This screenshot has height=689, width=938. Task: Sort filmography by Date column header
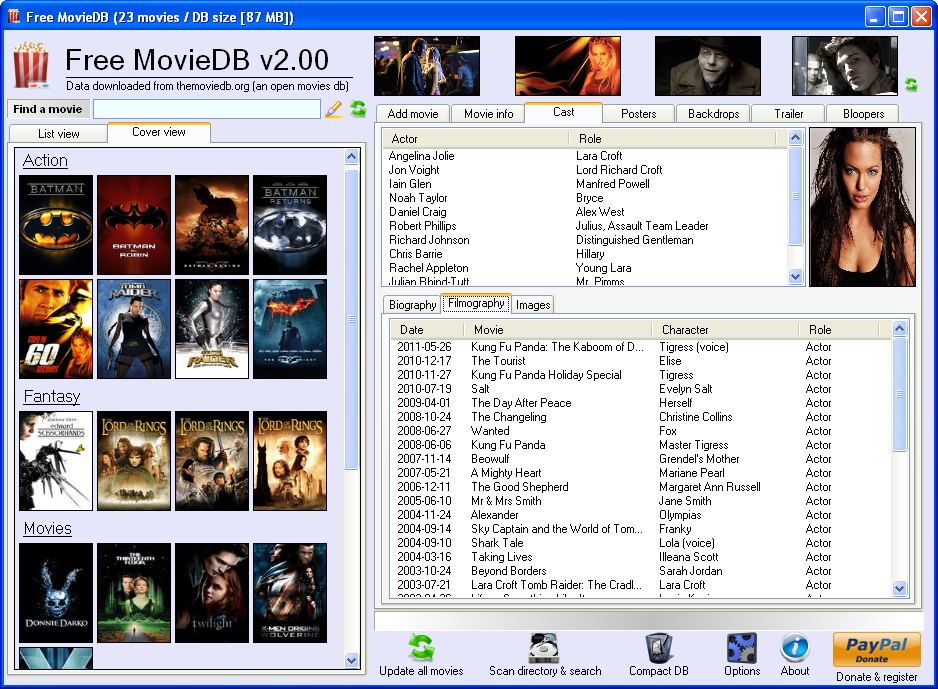(412, 330)
